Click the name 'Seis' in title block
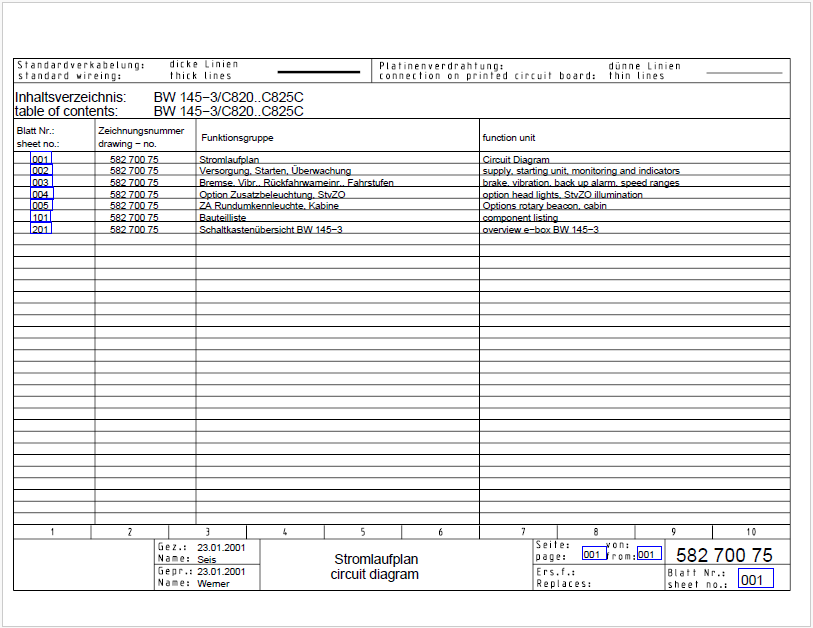This screenshot has width=813, height=628. click(206, 560)
